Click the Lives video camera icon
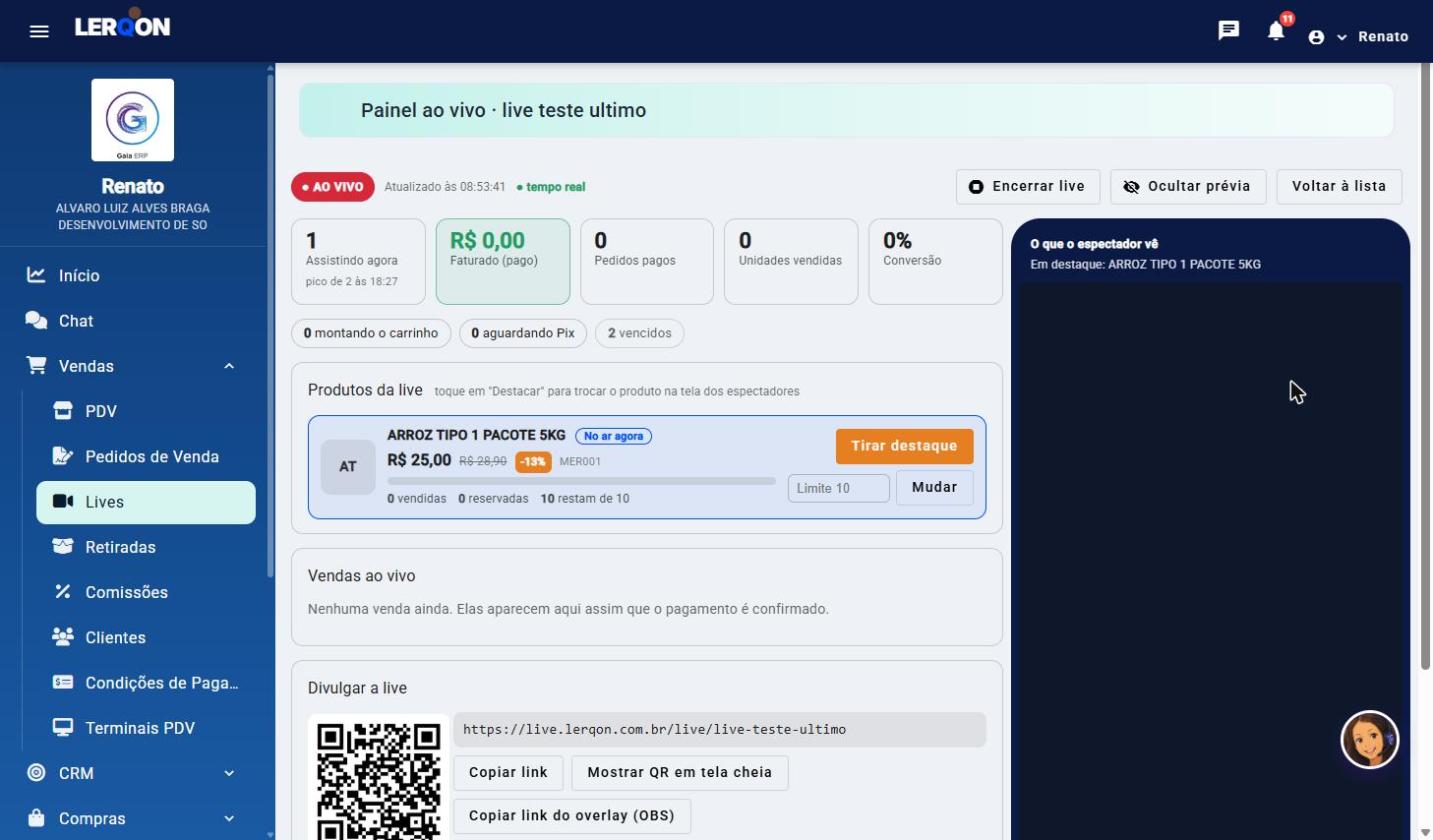Viewport: 1433px width, 840px height. 63,501
